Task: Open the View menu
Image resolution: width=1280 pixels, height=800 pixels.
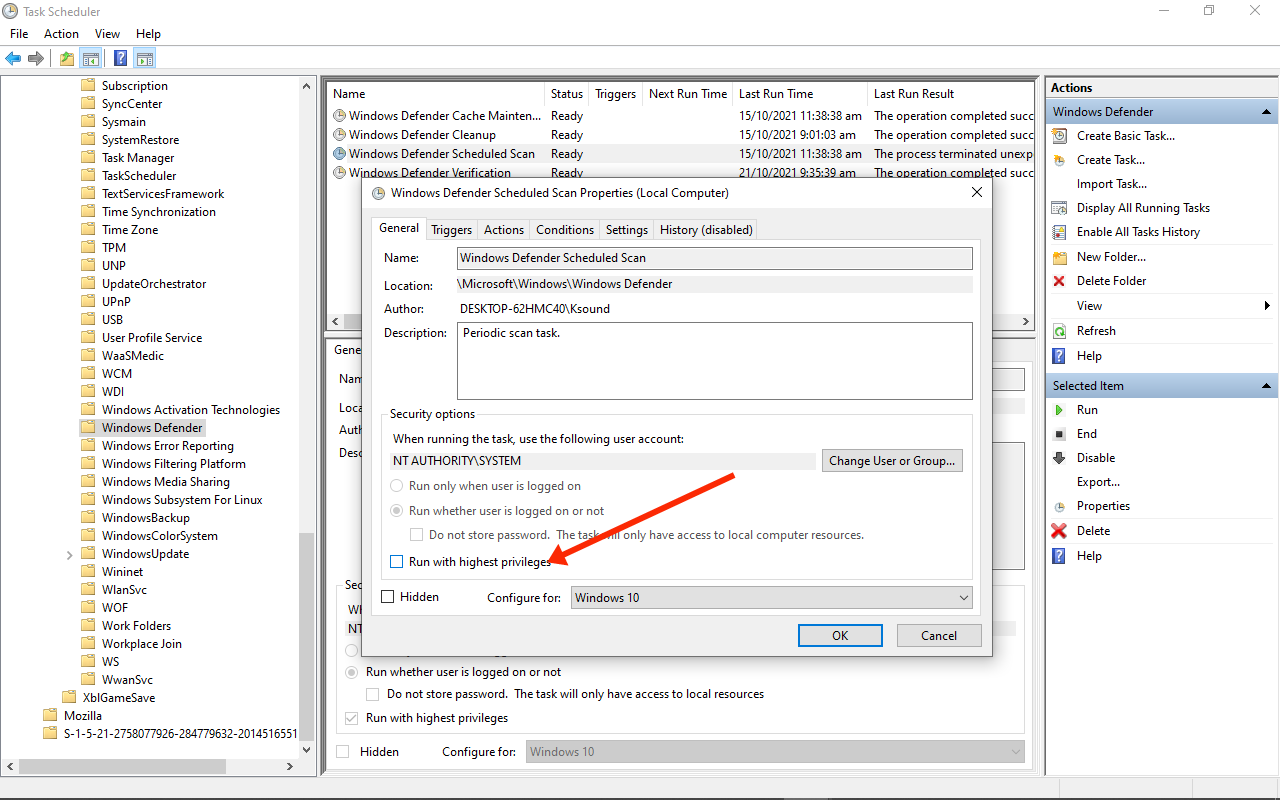Action: coord(107,34)
